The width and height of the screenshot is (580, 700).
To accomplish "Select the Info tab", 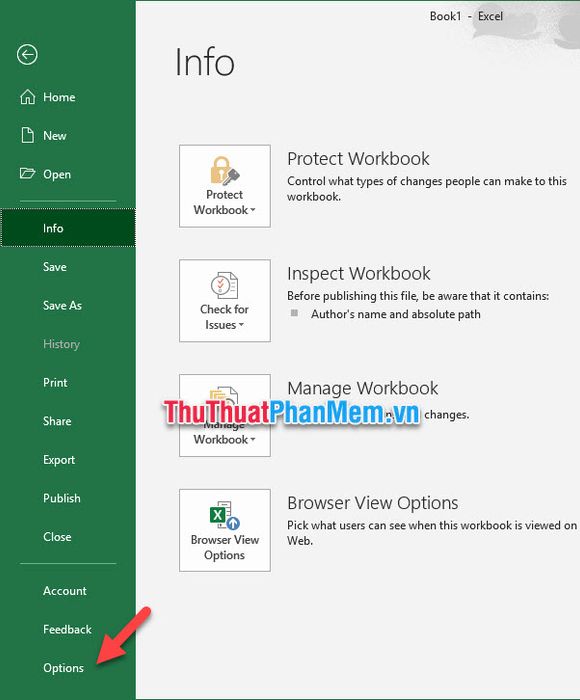I will pos(68,228).
